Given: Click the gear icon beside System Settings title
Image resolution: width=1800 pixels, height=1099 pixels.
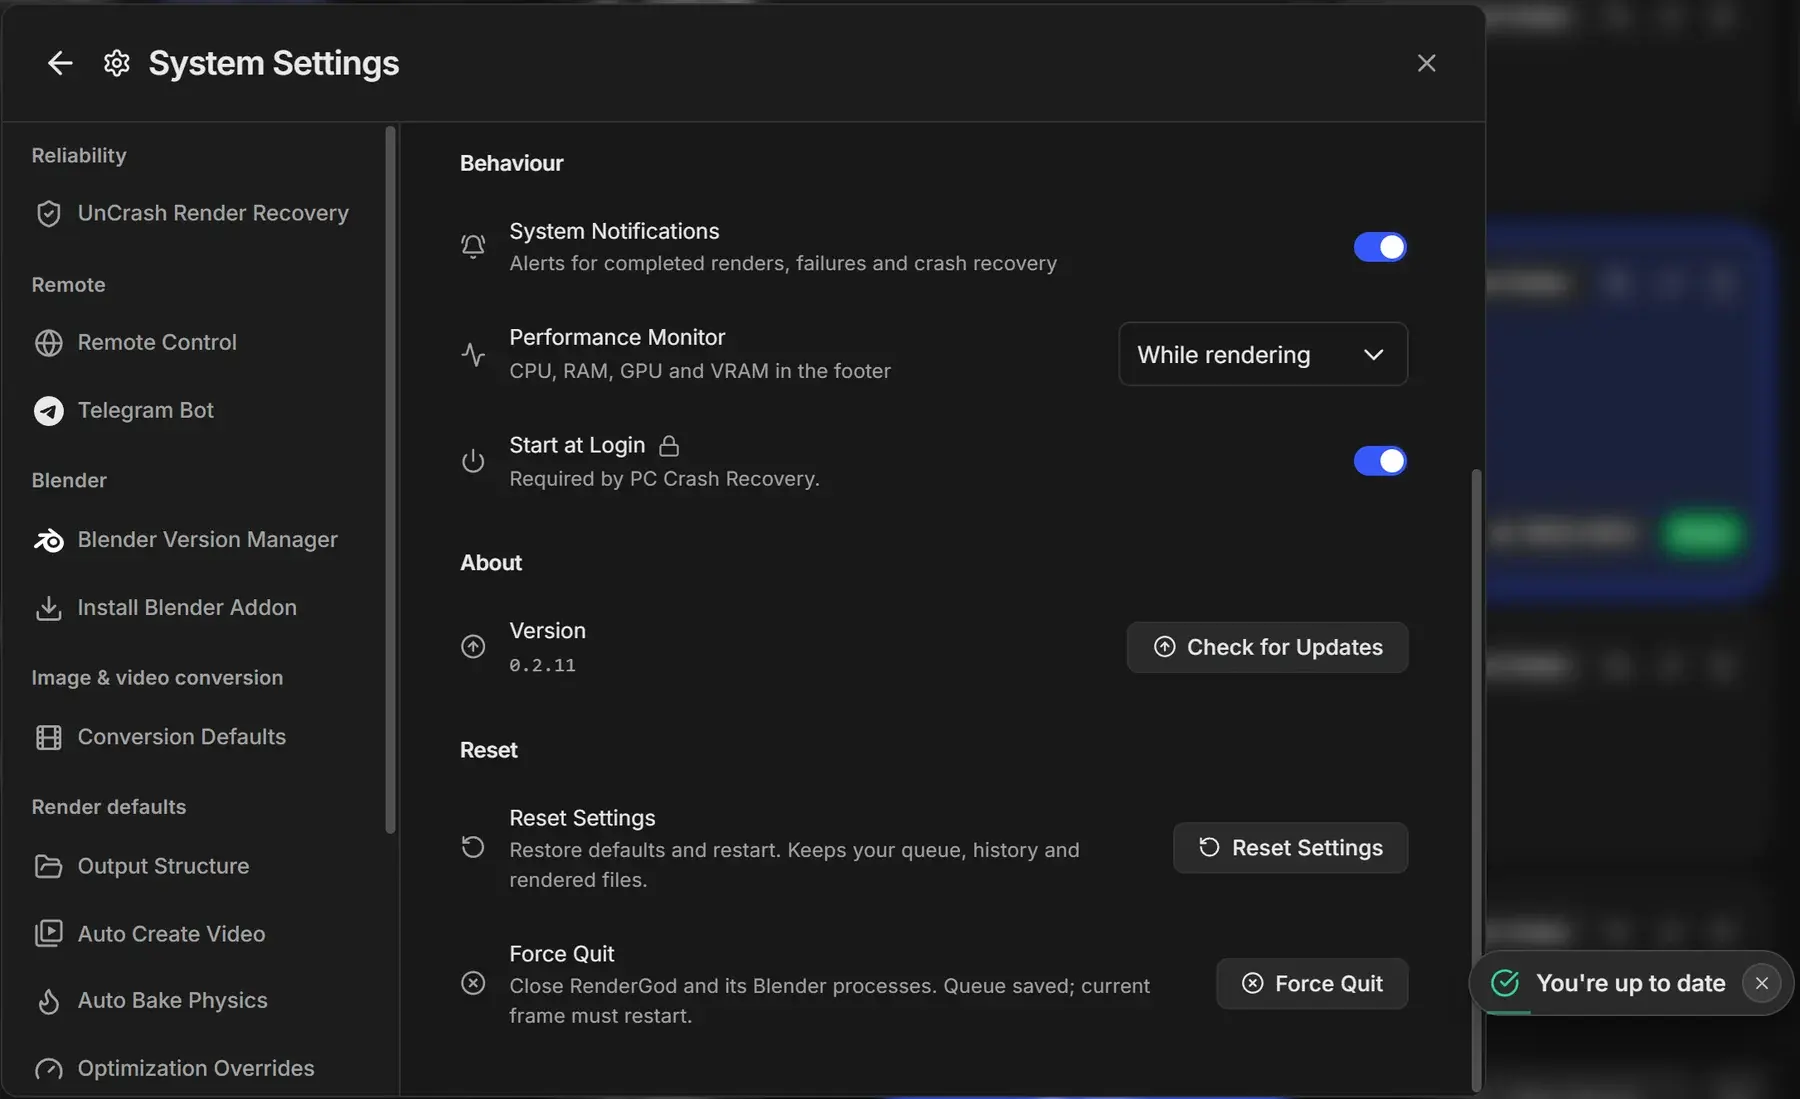Looking at the screenshot, I should (117, 63).
